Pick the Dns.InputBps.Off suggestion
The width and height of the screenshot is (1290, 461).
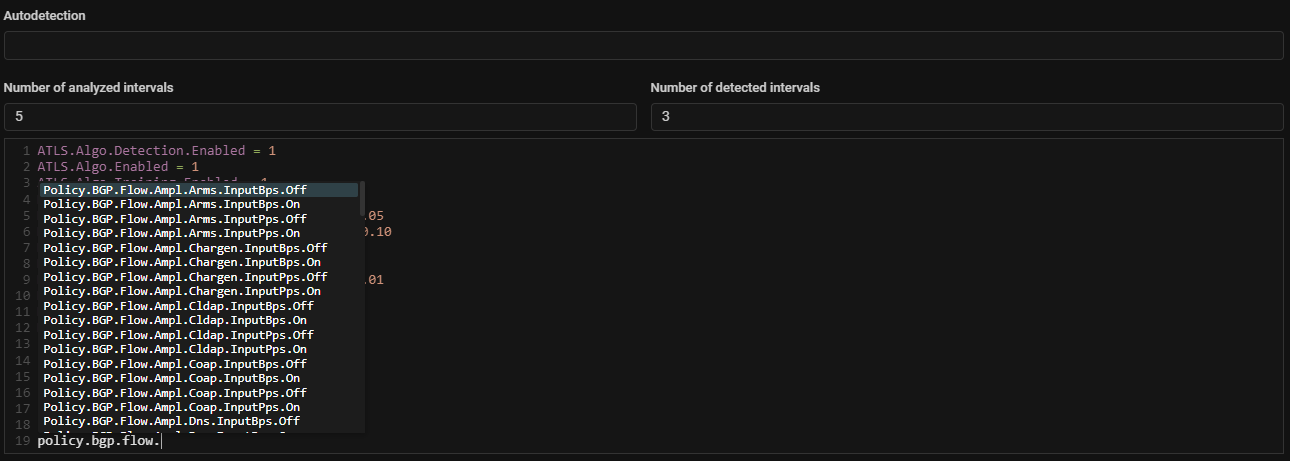tap(172, 422)
